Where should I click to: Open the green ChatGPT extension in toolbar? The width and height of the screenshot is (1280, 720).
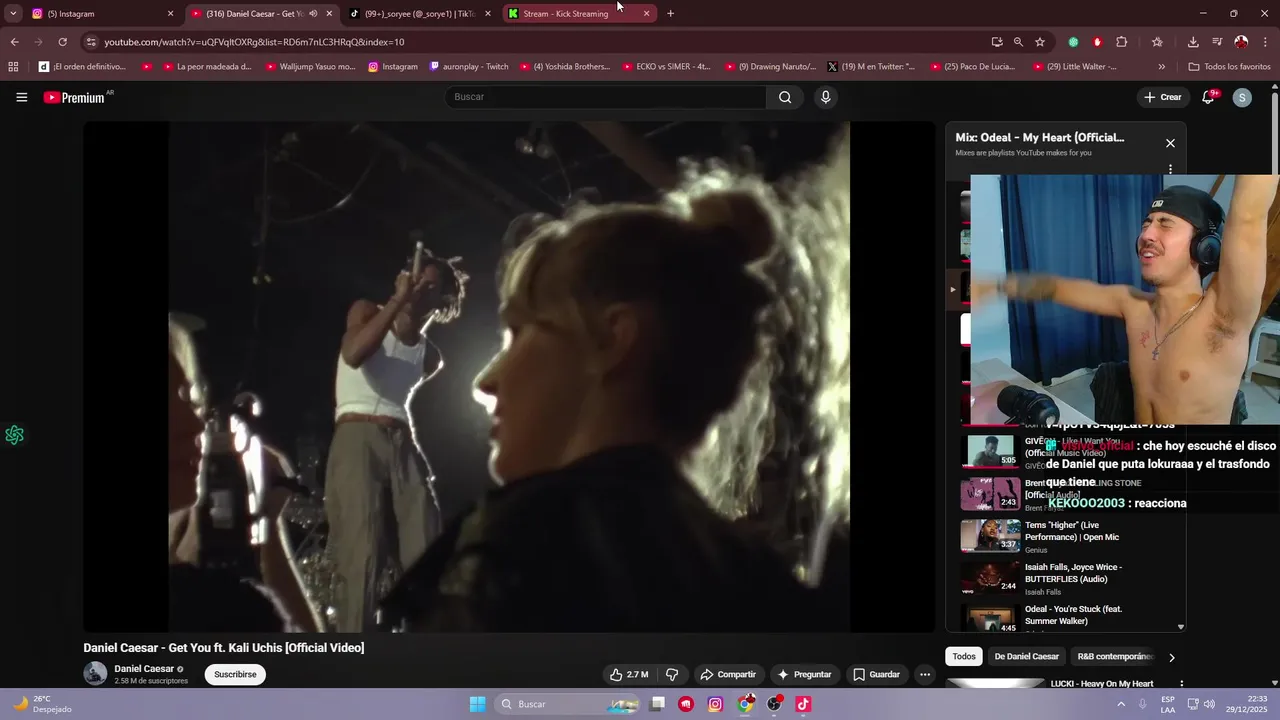[1073, 42]
